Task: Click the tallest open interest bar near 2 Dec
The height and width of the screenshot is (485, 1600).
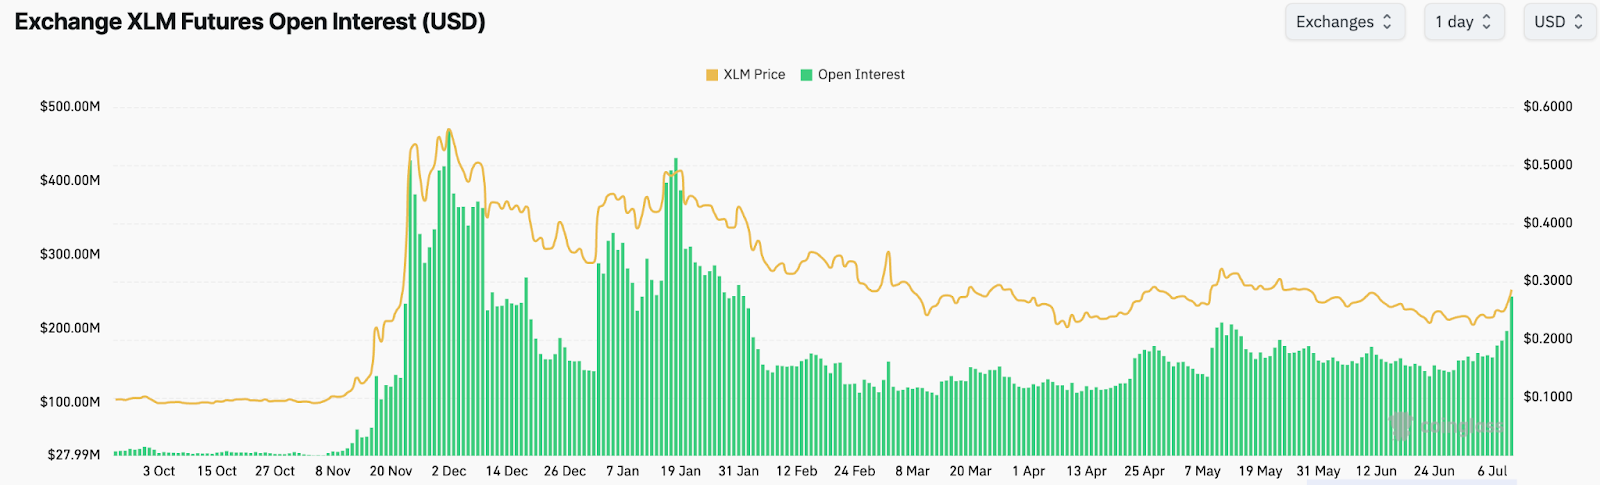Action: pos(449,292)
